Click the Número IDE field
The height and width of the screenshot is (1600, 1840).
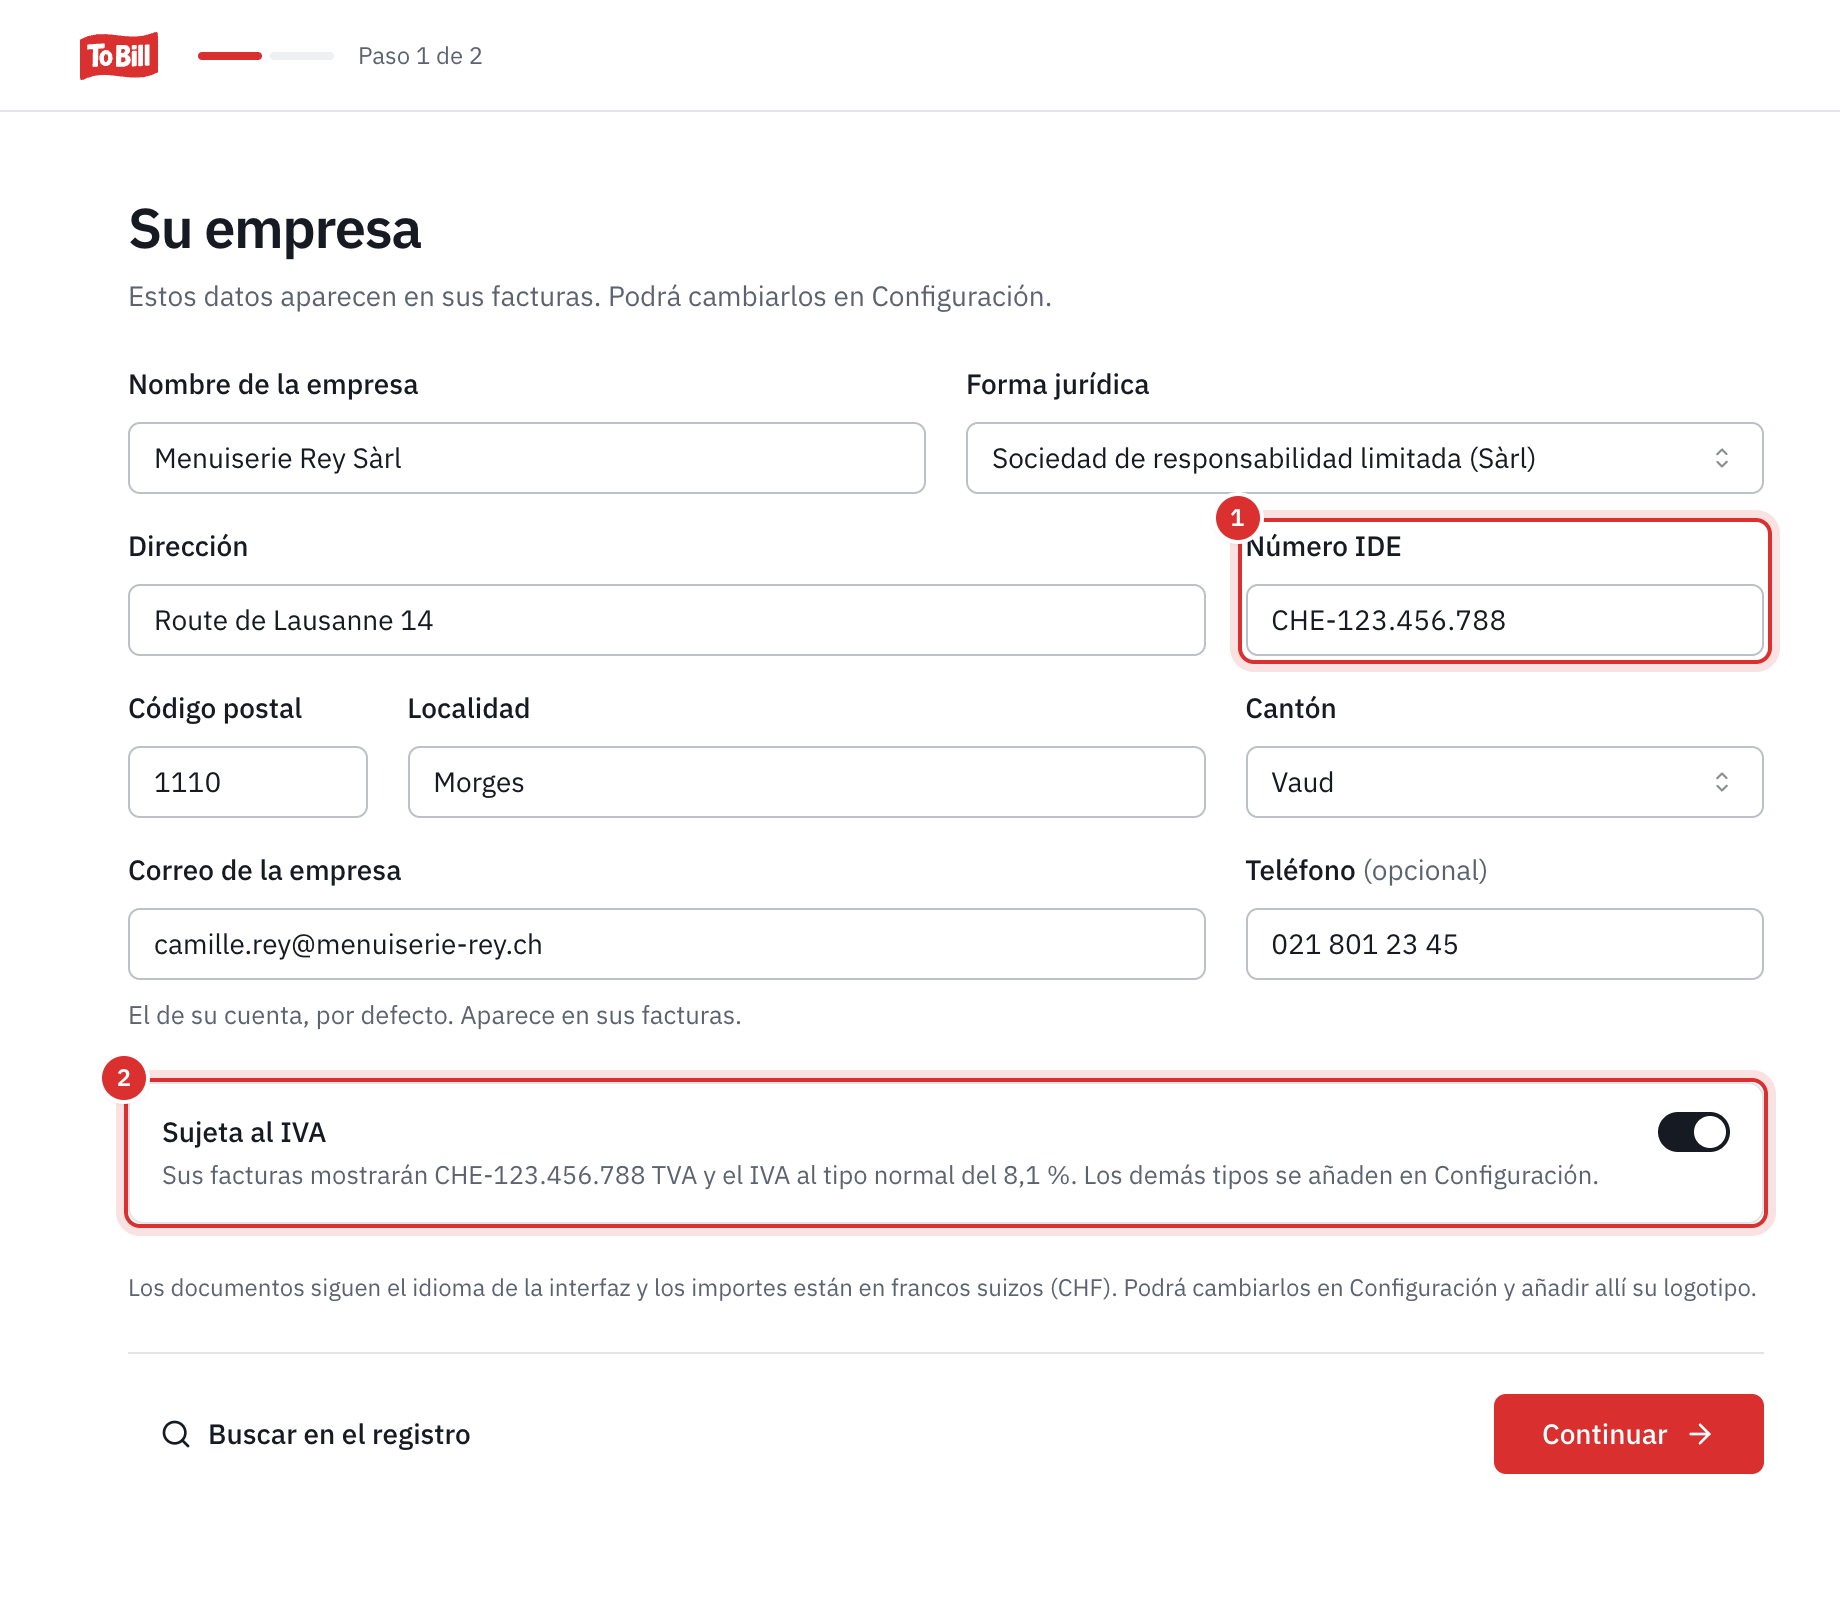tap(1504, 620)
